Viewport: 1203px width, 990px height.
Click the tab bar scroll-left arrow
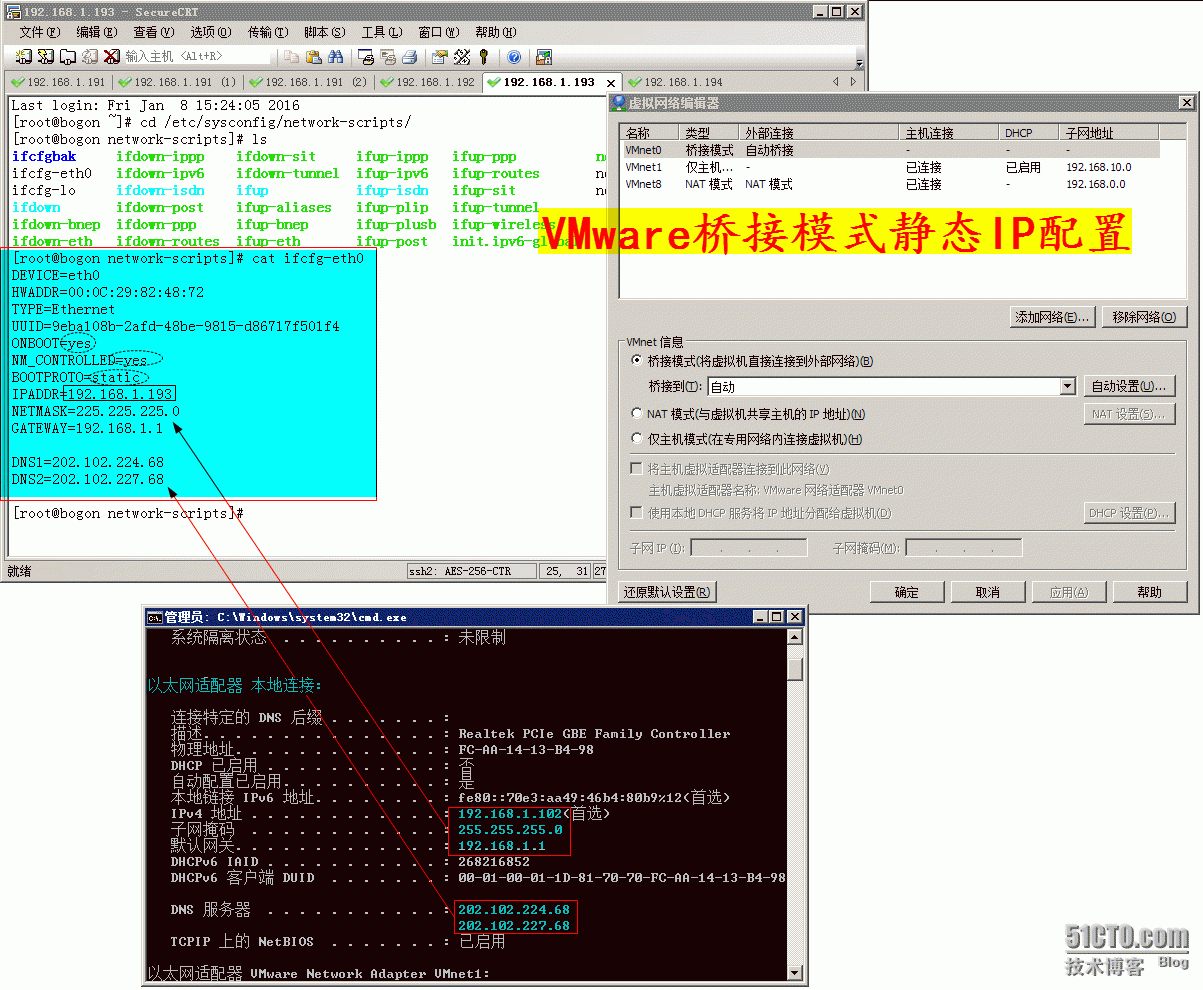pyautogui.click(x=837, y=82)
